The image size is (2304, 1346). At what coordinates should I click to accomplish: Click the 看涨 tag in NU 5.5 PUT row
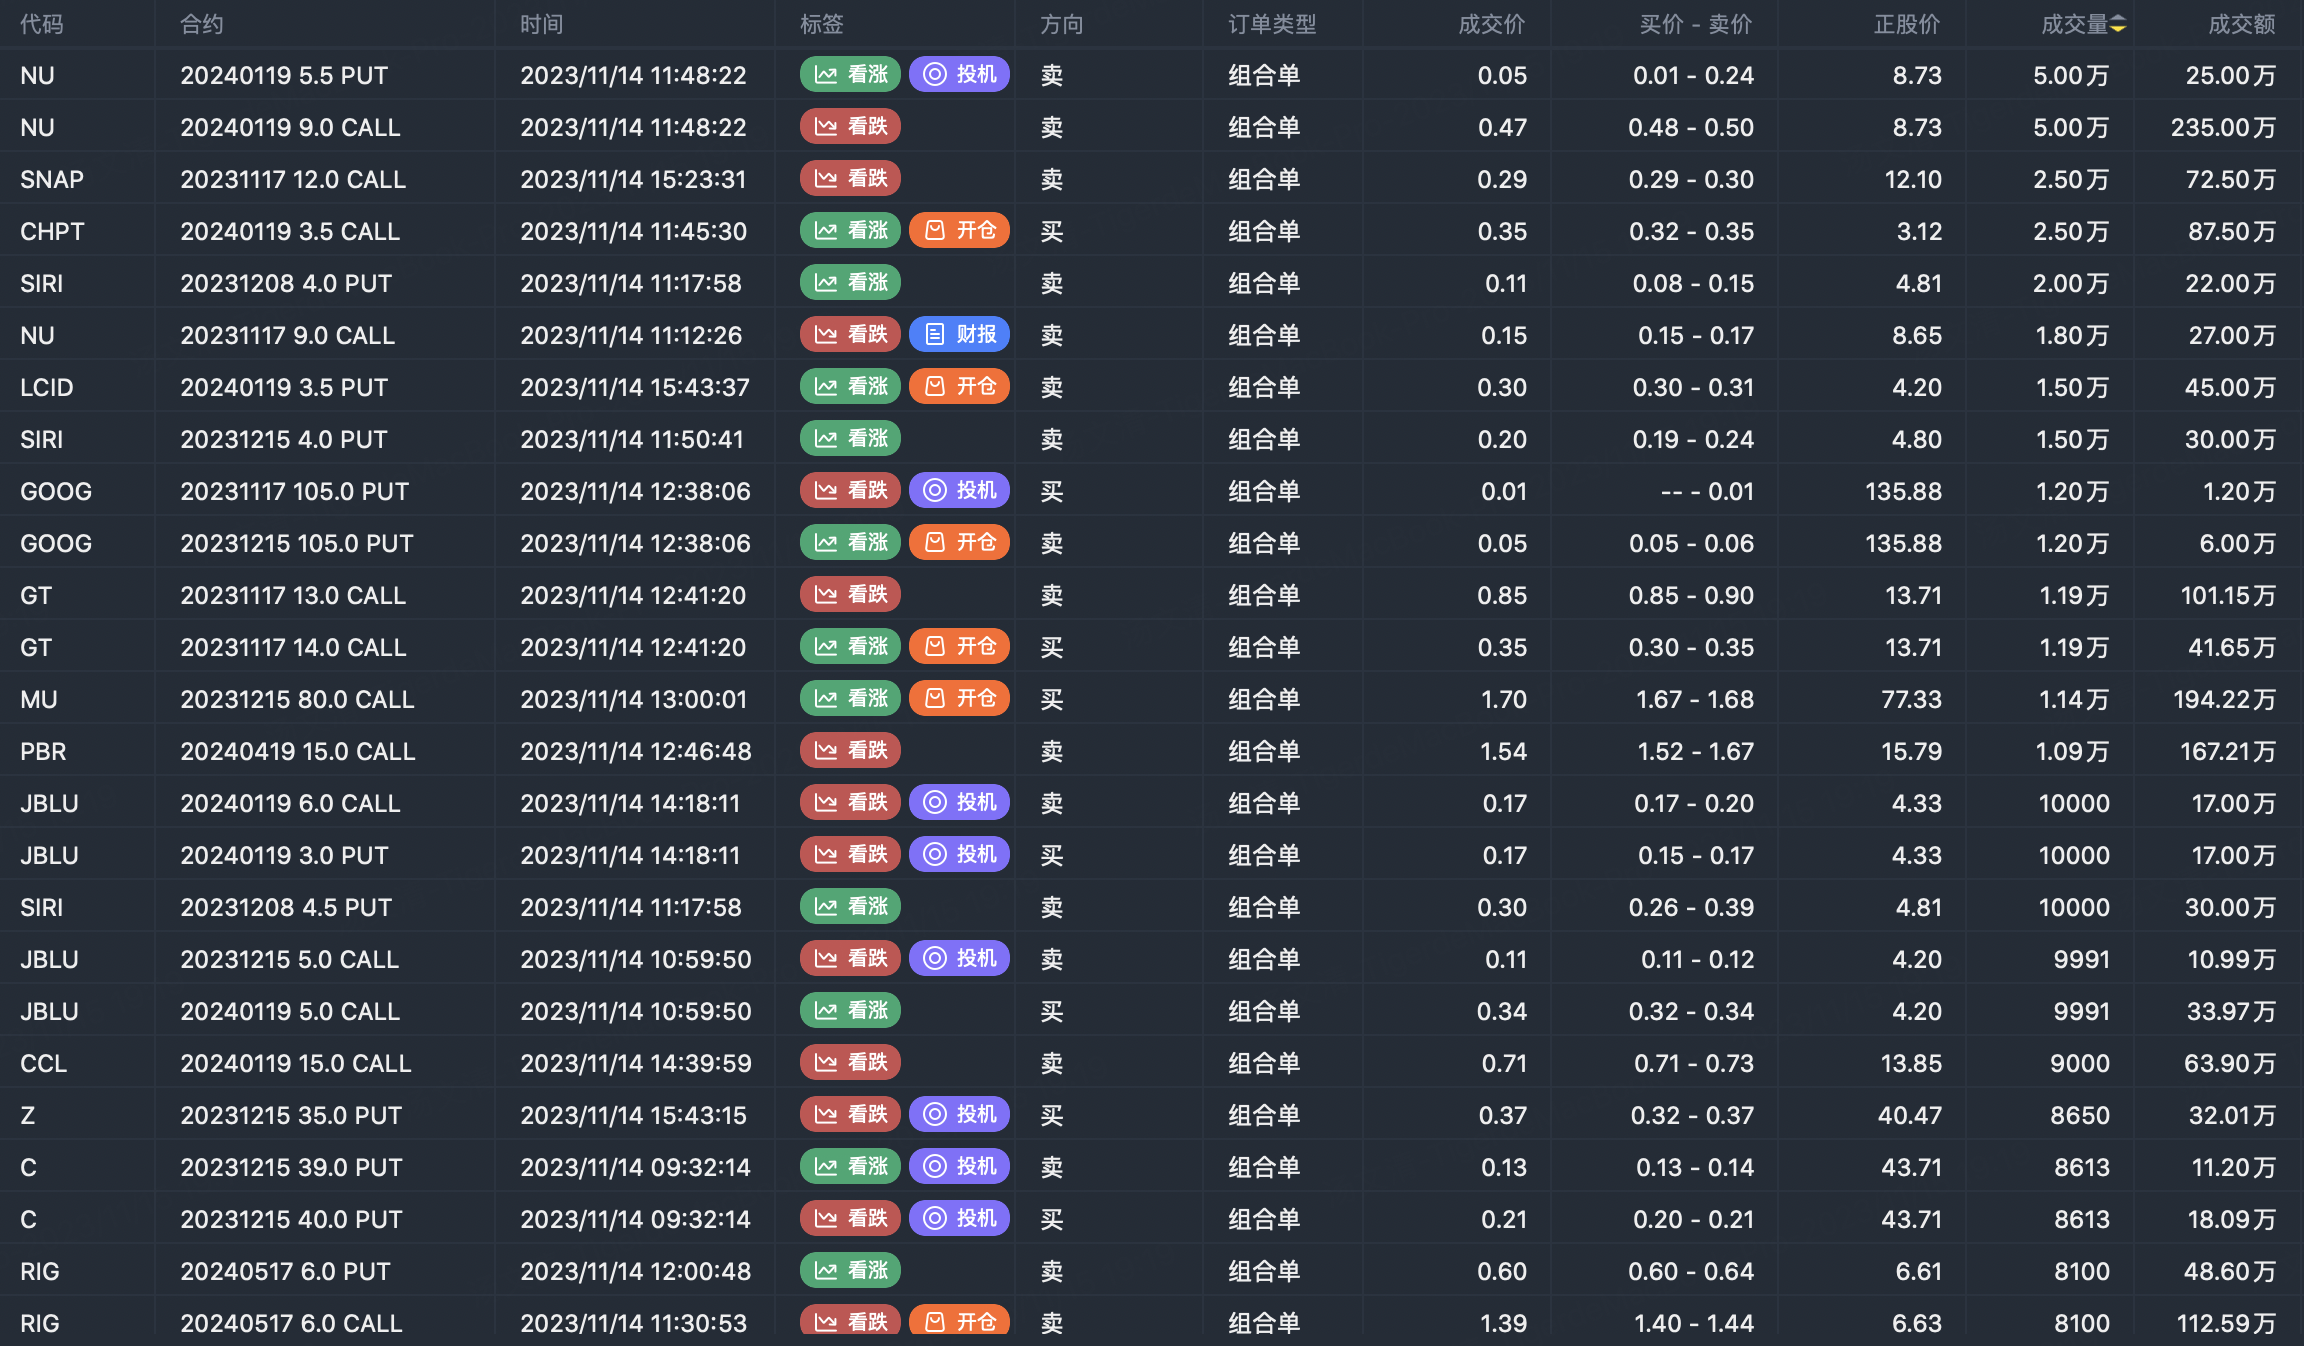click(x=851, y=75)
